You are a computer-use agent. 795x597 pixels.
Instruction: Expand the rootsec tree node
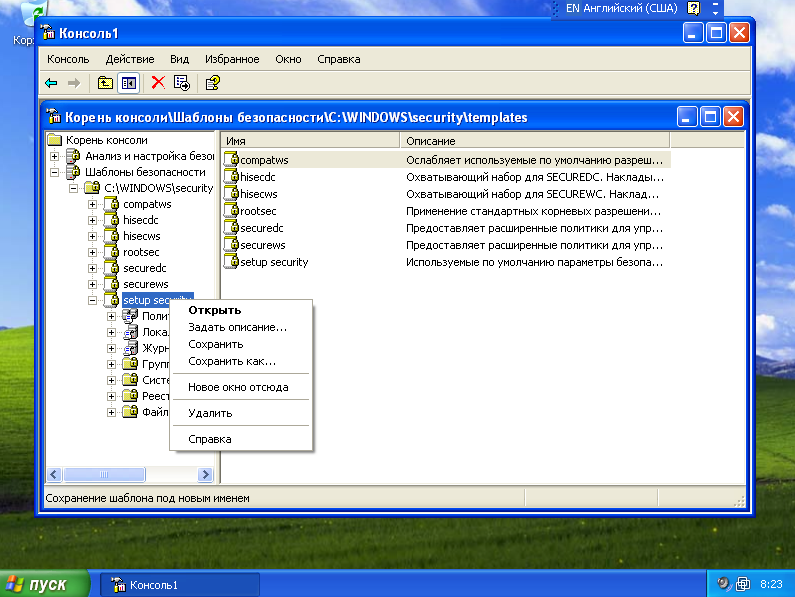point(92,252)
